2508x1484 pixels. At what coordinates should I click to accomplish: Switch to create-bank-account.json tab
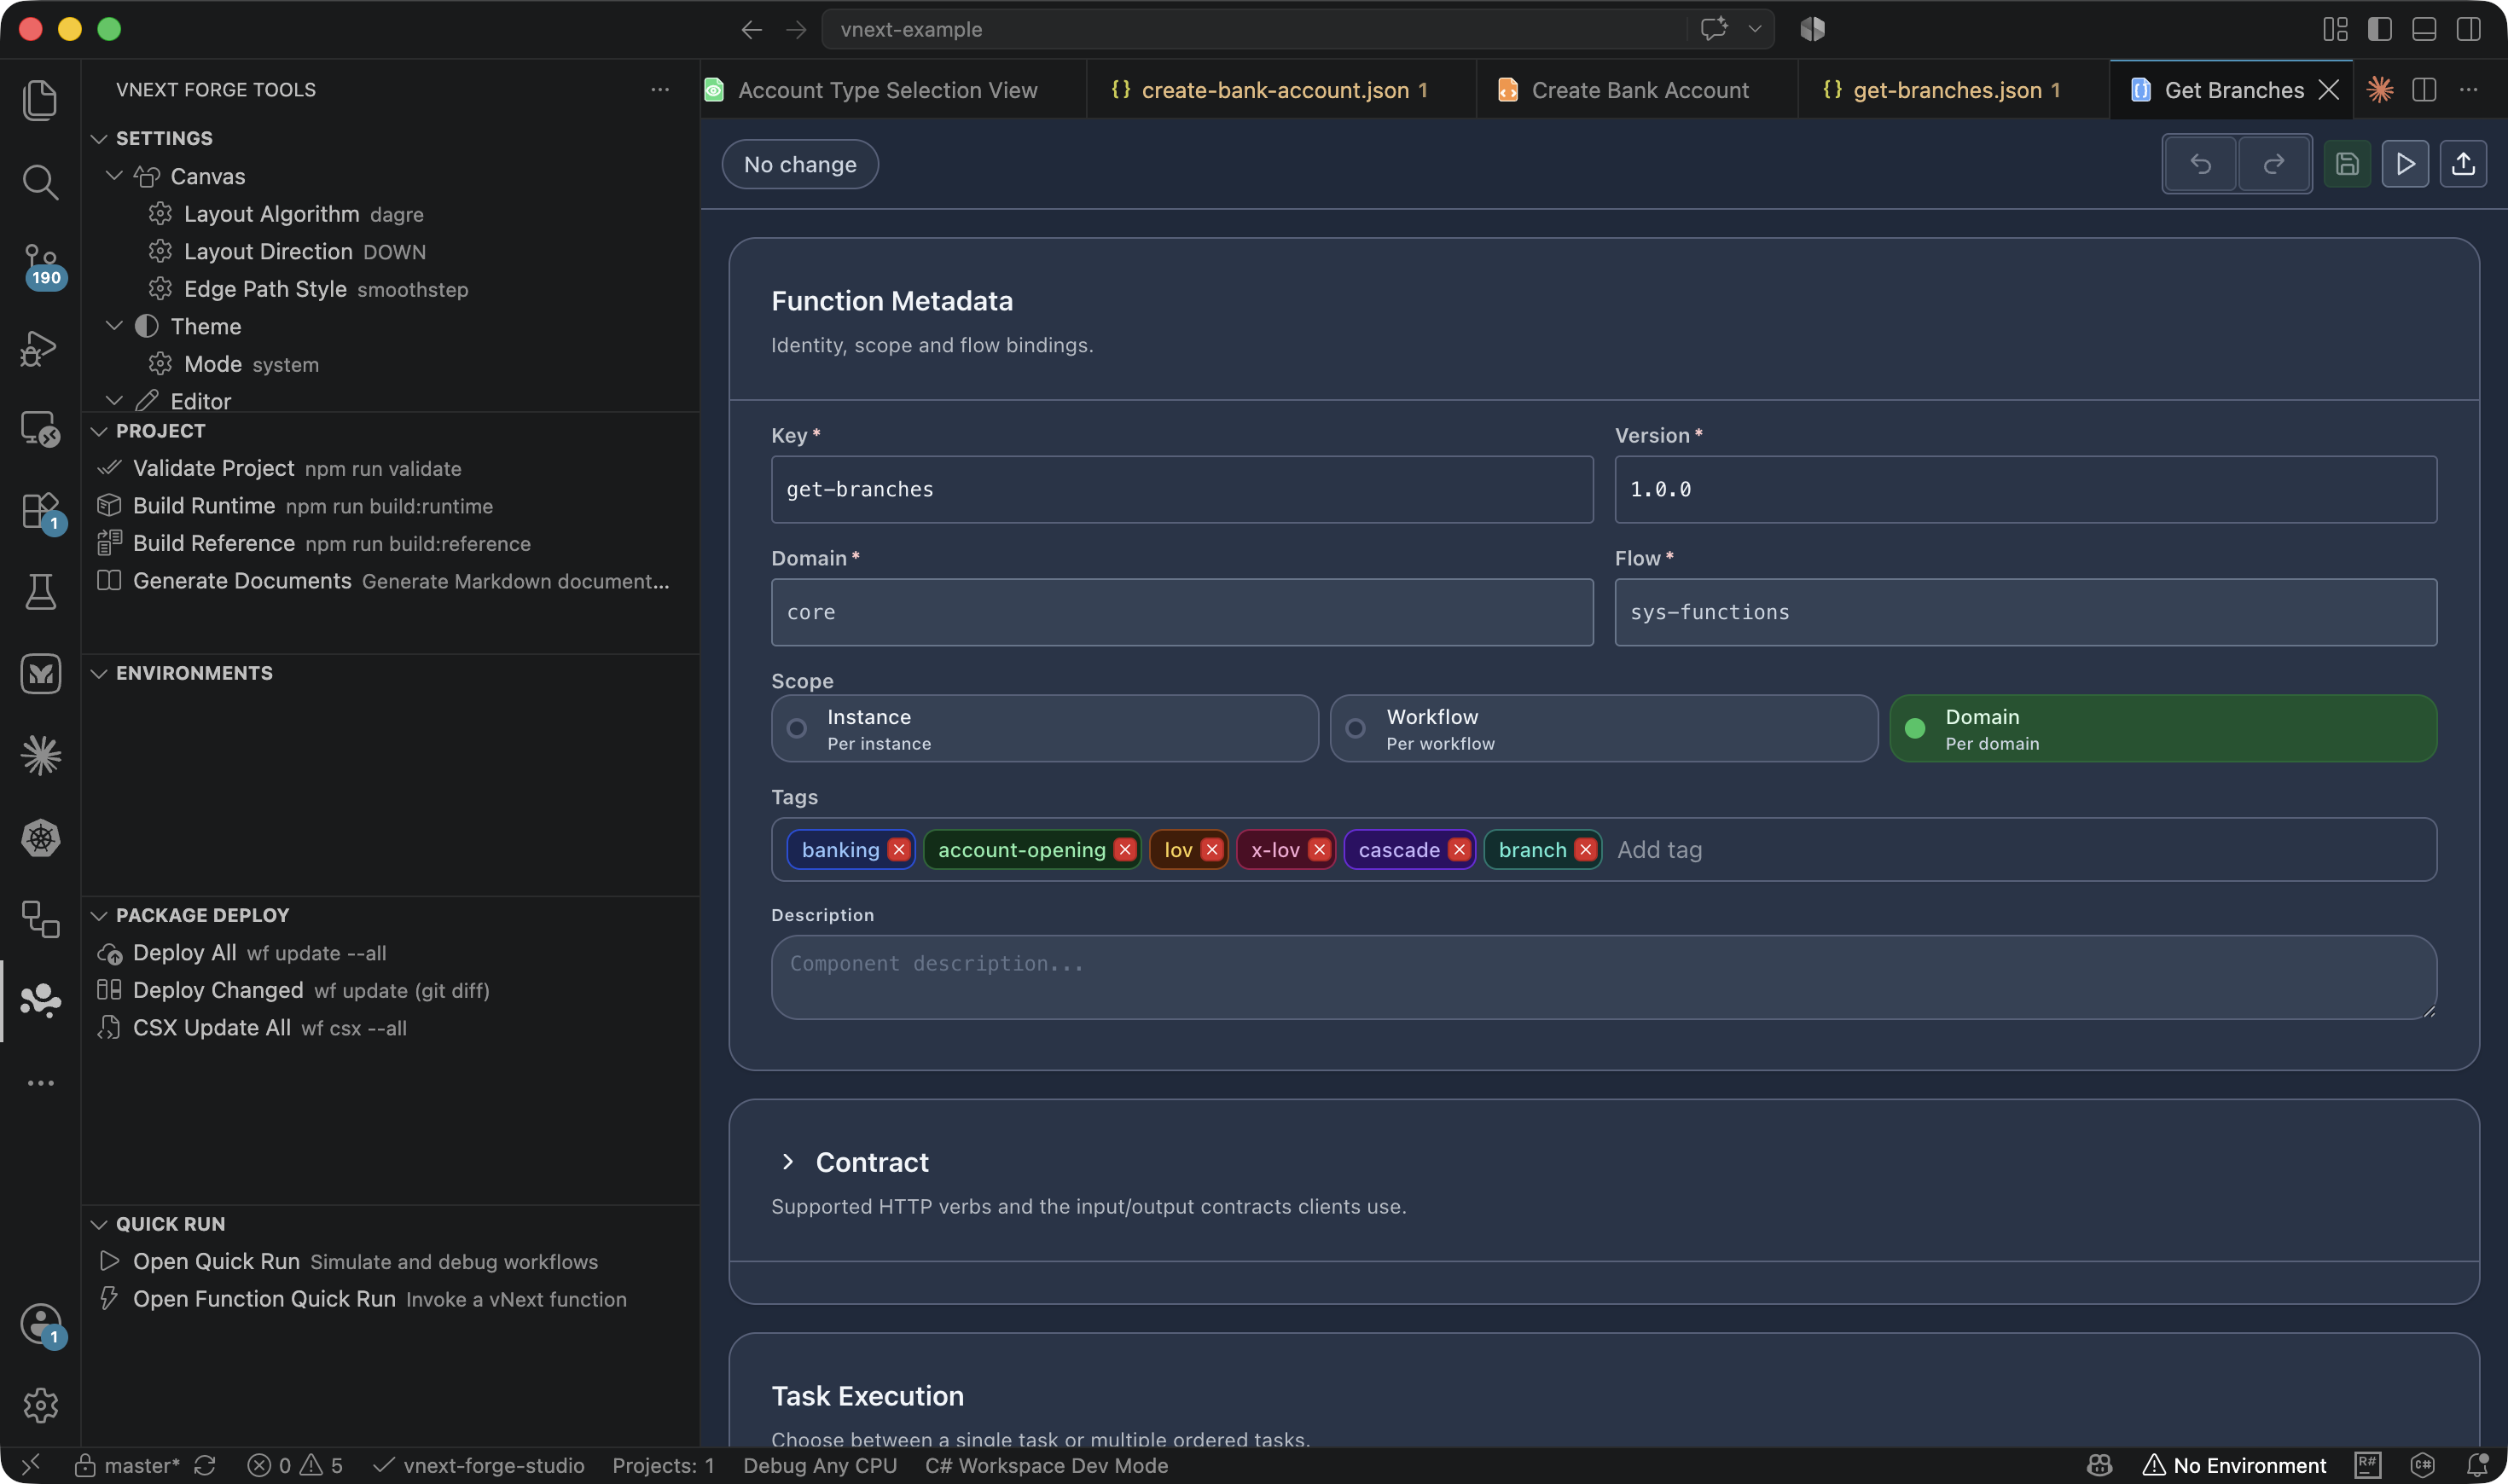click(x=1281, y=90)
